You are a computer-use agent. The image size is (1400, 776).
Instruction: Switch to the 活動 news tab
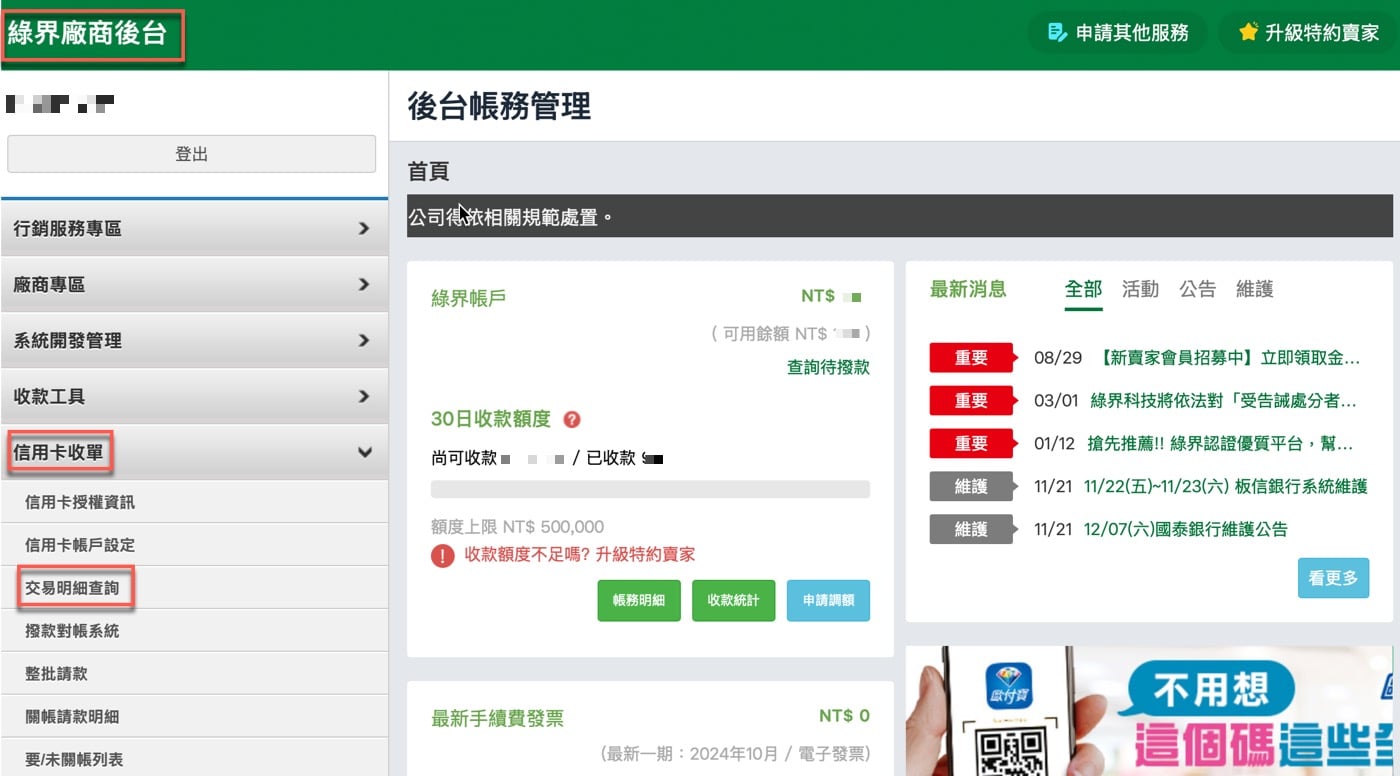coord(1140,289)
